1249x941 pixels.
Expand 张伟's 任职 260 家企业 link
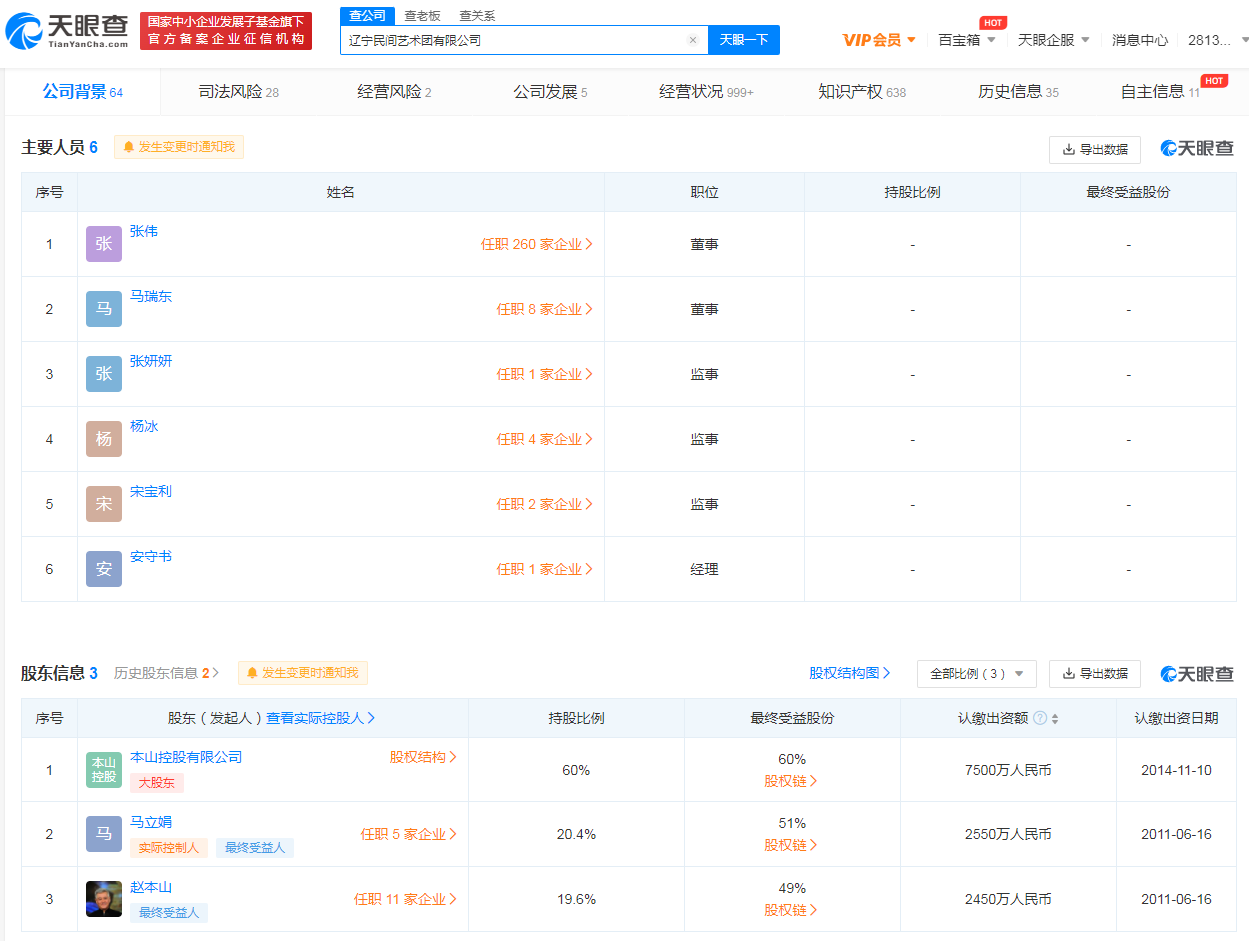coord(537,244)
